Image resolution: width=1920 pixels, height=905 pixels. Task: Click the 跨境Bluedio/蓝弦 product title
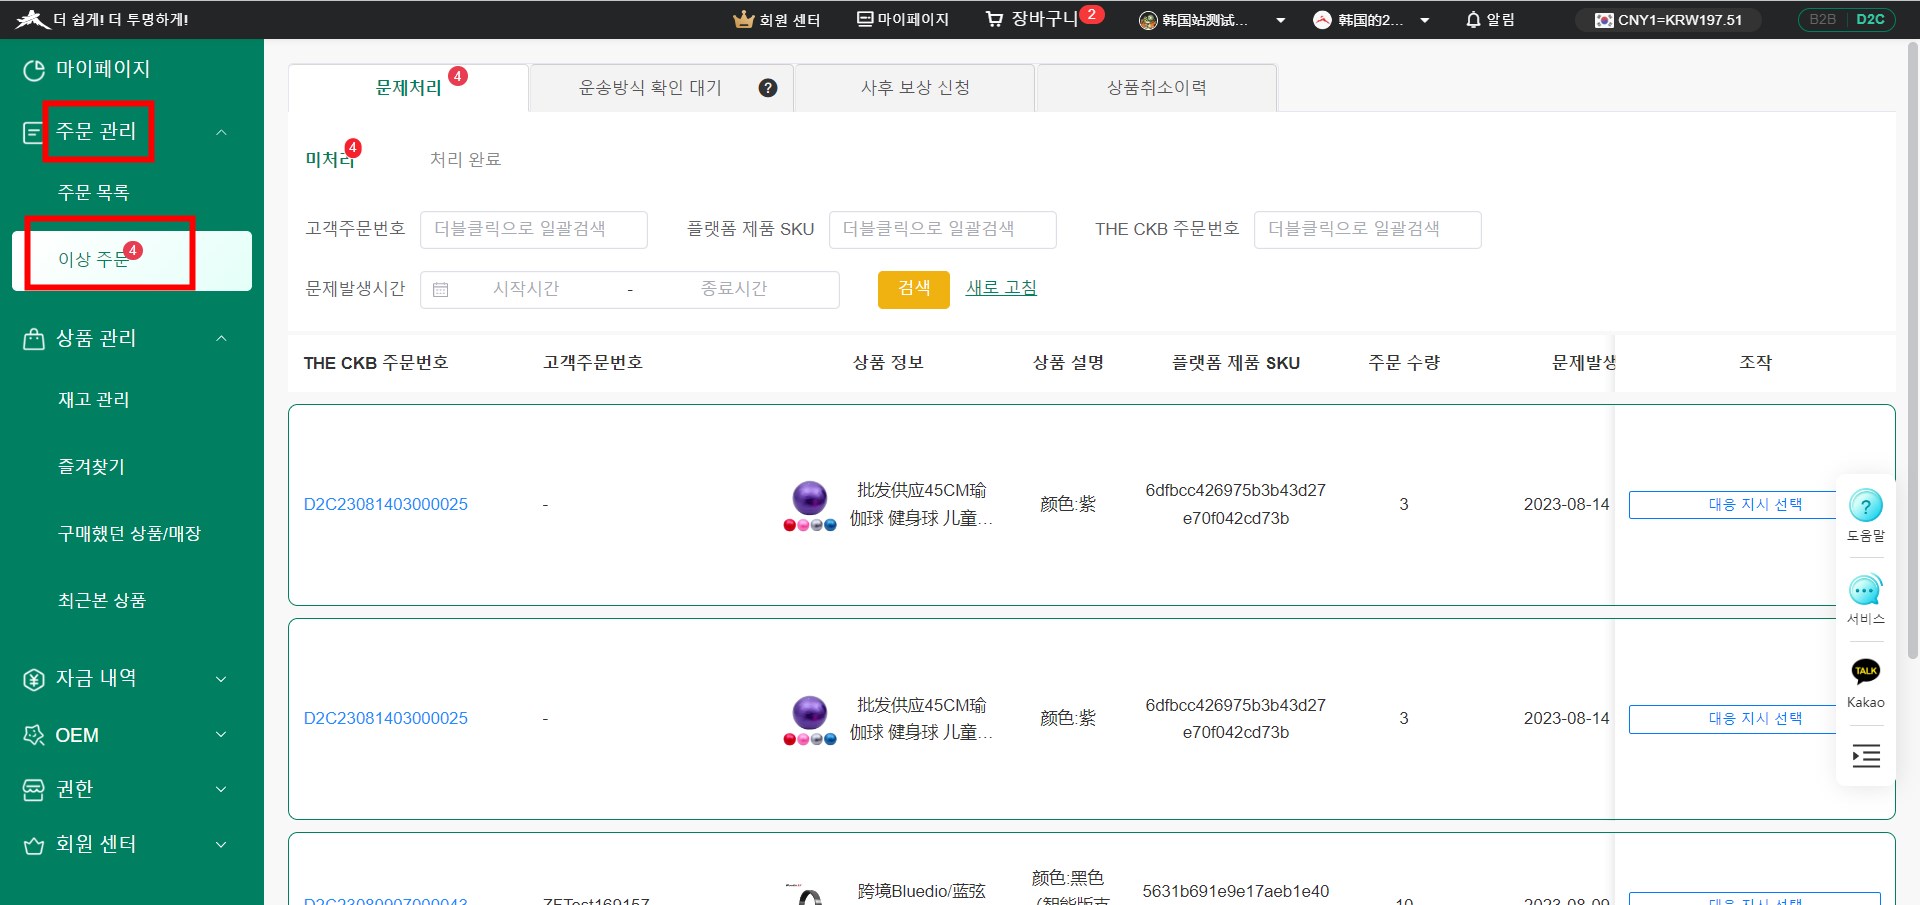[x=921, y=891]
